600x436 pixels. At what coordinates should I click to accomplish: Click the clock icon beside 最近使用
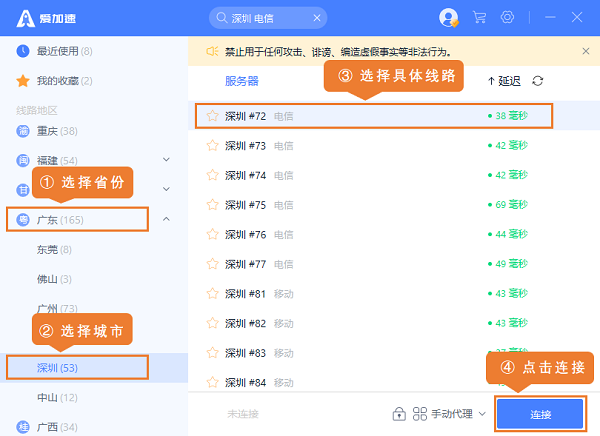(23, 51)
